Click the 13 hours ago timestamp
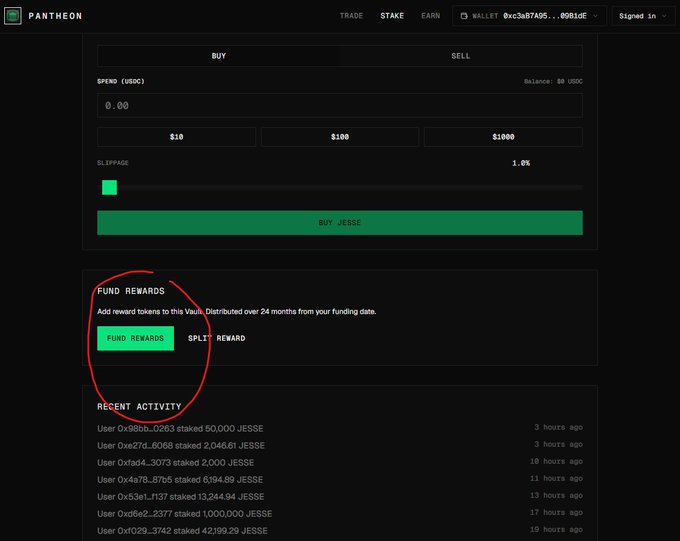The width and height of the screenshot is (680, 541). (x=556, y=495)
